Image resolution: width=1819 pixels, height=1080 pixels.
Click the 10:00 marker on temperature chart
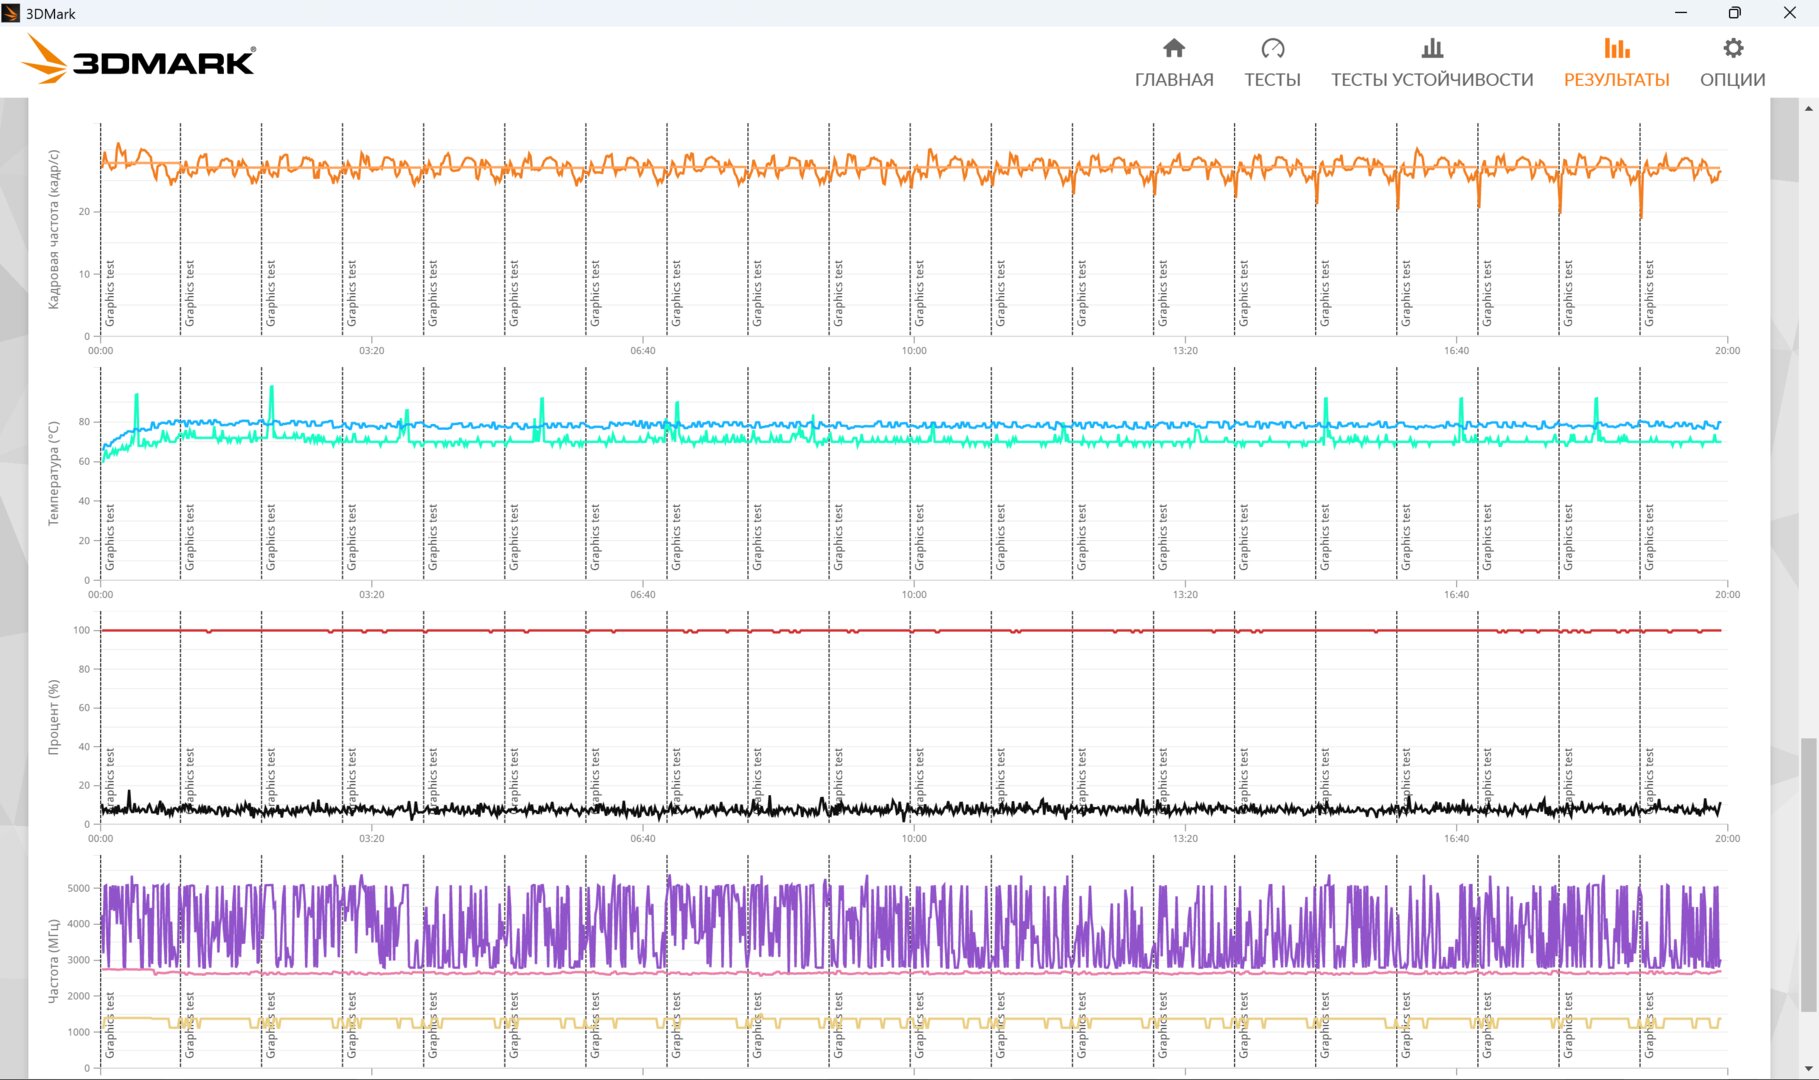pyautogui.click(x=914, y=594)
